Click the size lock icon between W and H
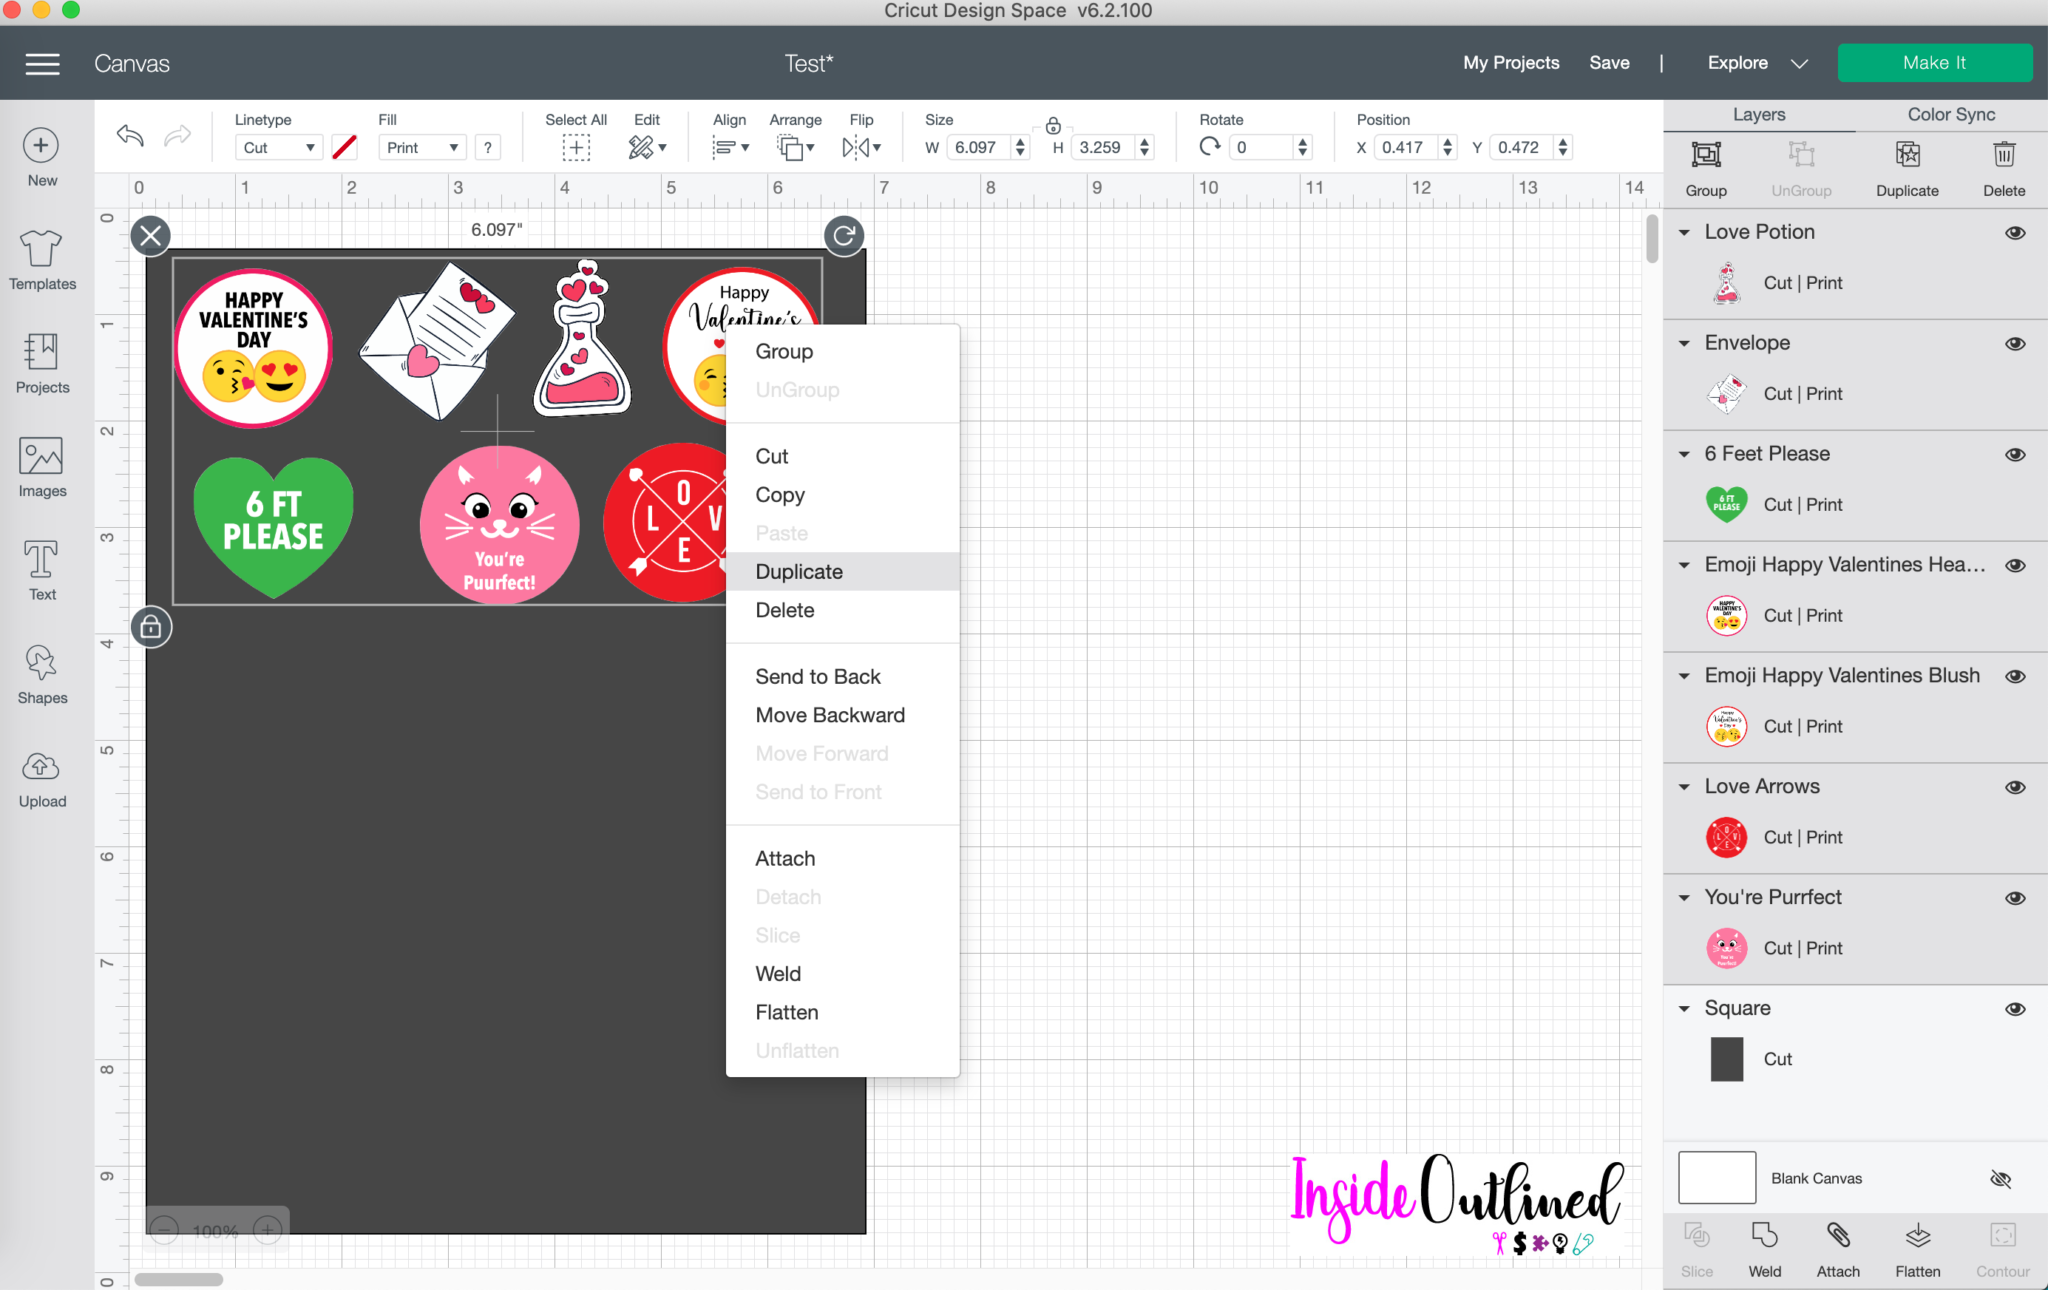This screenshot has width=2048, height=1290. [x=1052, y=128]
